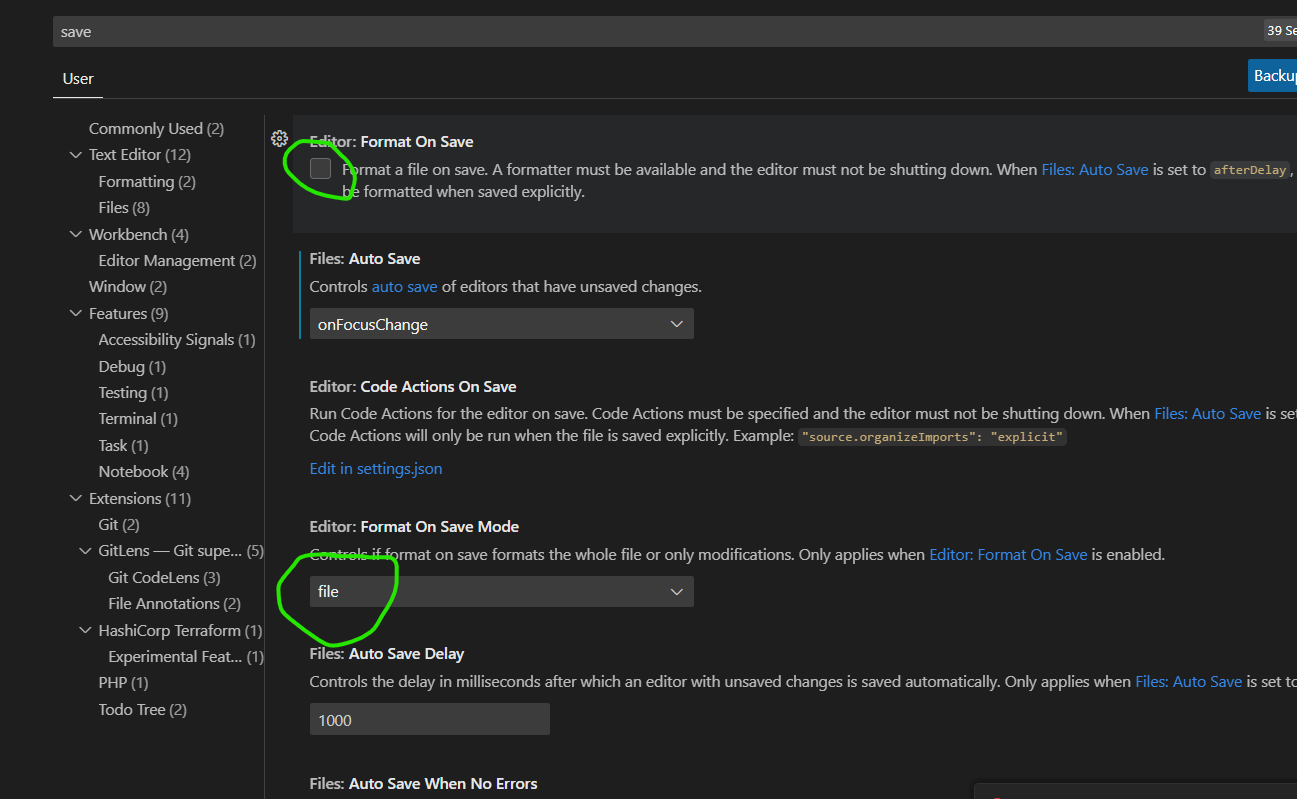Open the Auto Save dropdown showing onFocusChange

click(501, 324)
